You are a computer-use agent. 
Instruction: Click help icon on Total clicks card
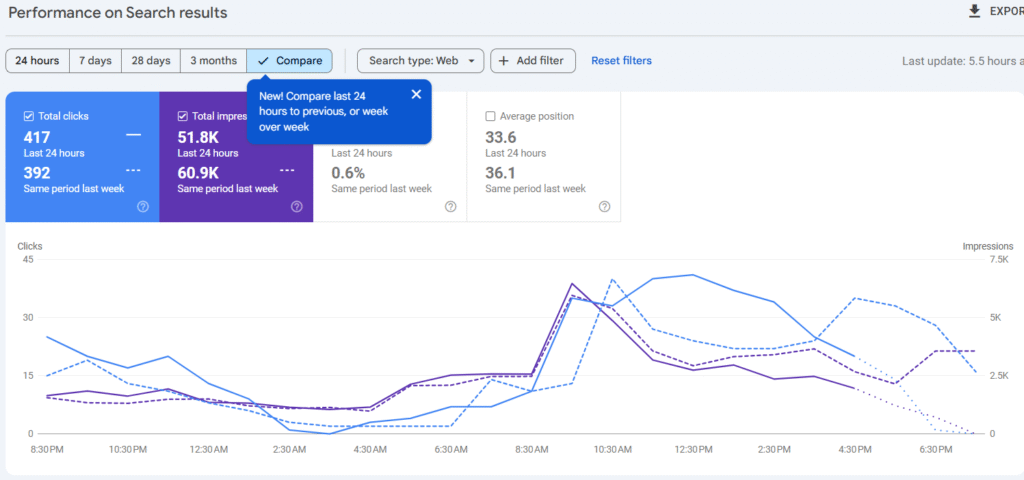click(x=143, y=207)
